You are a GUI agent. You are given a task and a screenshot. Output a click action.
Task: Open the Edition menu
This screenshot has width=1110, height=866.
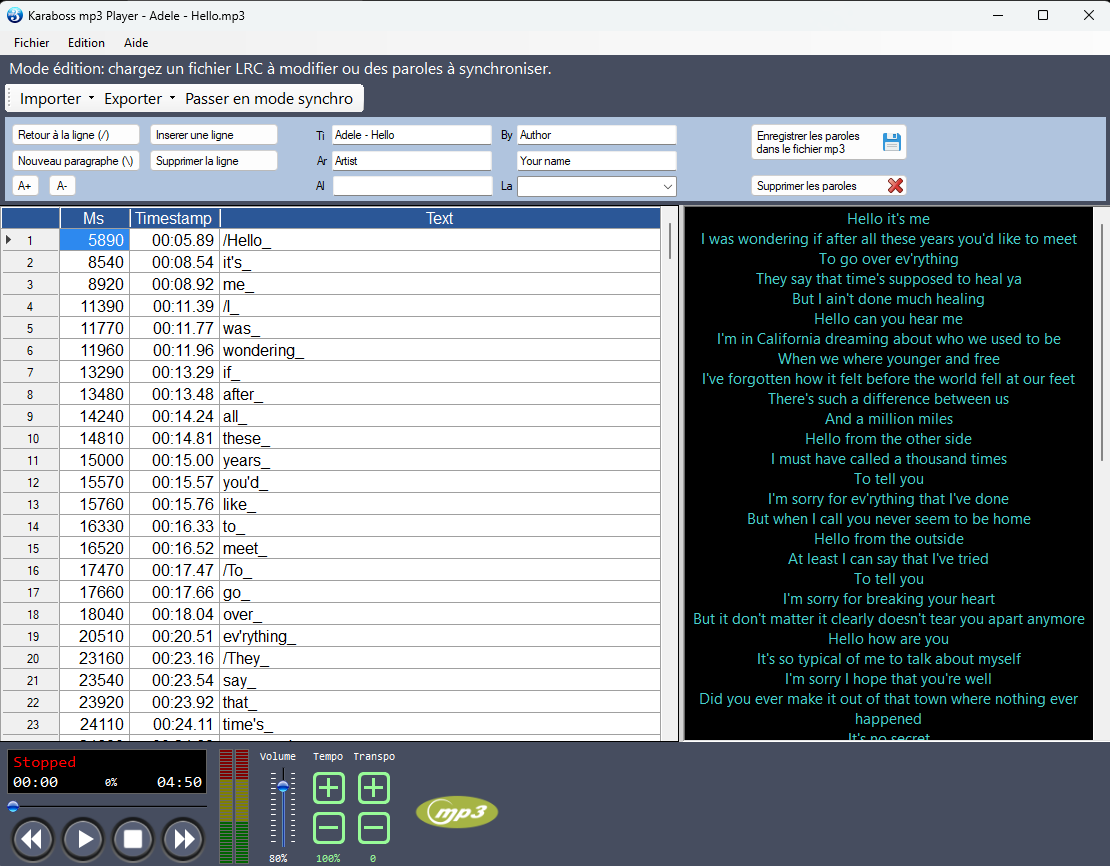pyautogui.click(x=86, y=43)
